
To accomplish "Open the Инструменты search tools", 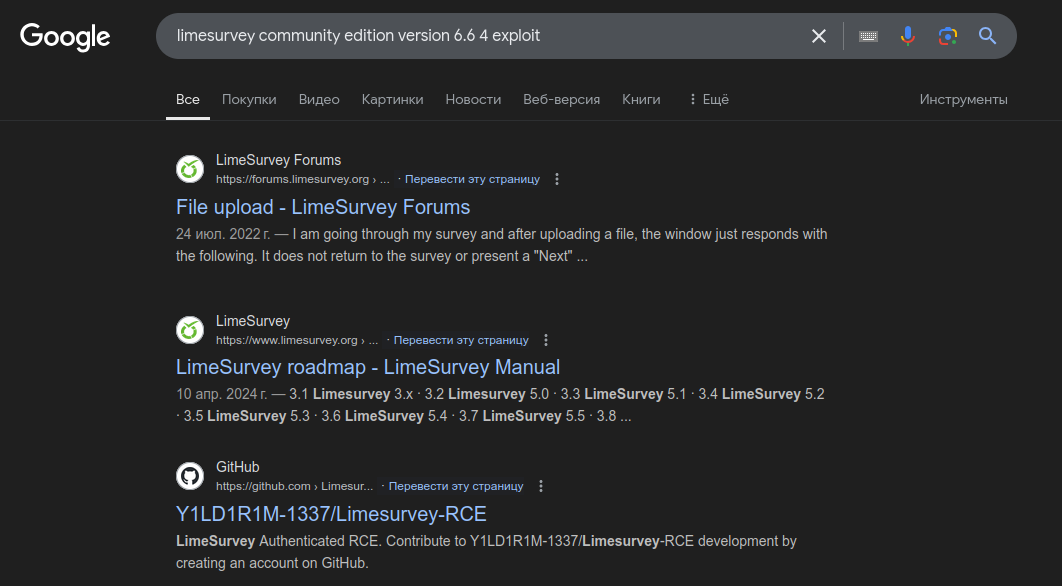I will [963, 100].
